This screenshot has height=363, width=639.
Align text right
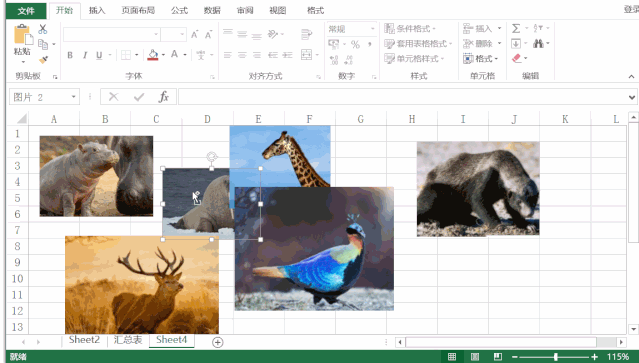[x=257, y=55]
